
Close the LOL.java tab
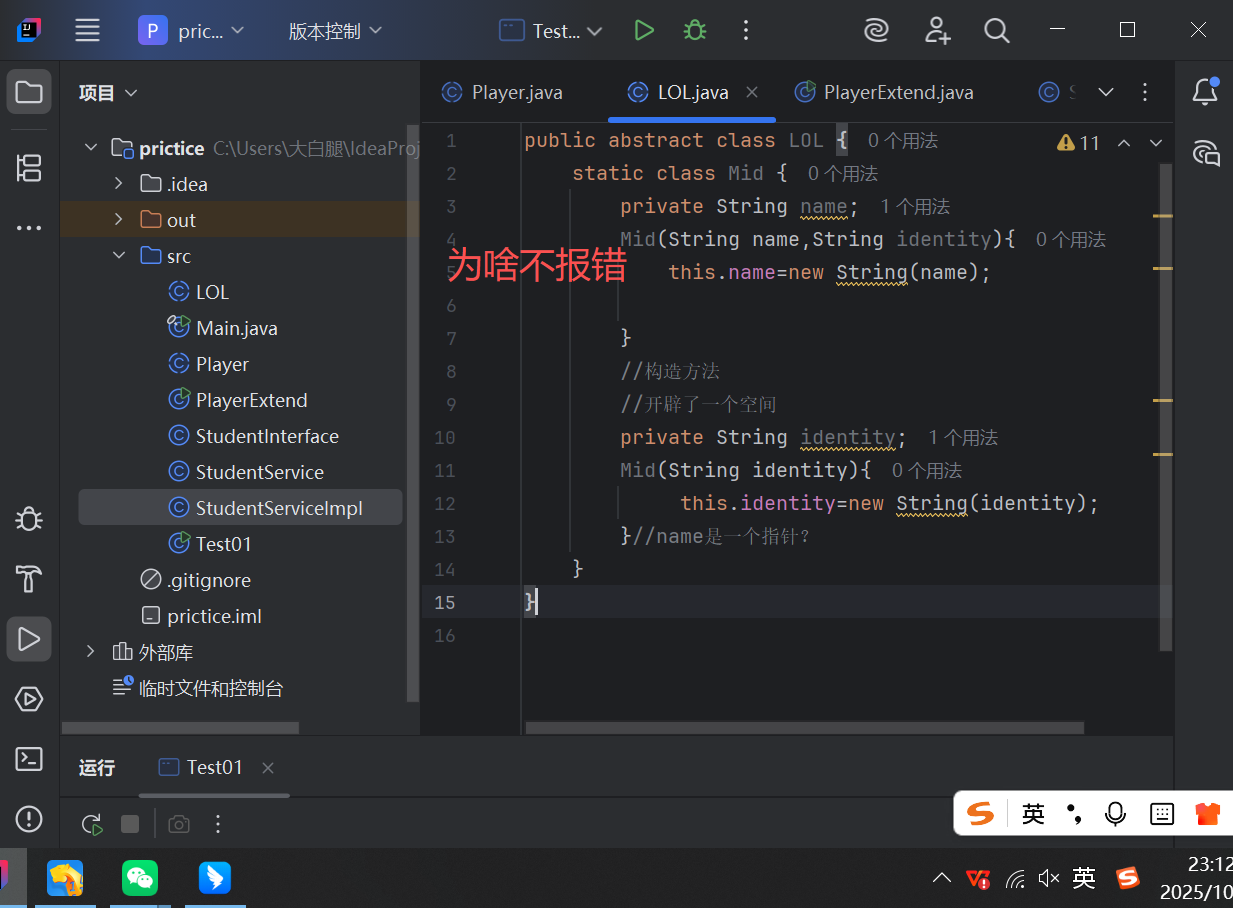click(x=752, y=92)
